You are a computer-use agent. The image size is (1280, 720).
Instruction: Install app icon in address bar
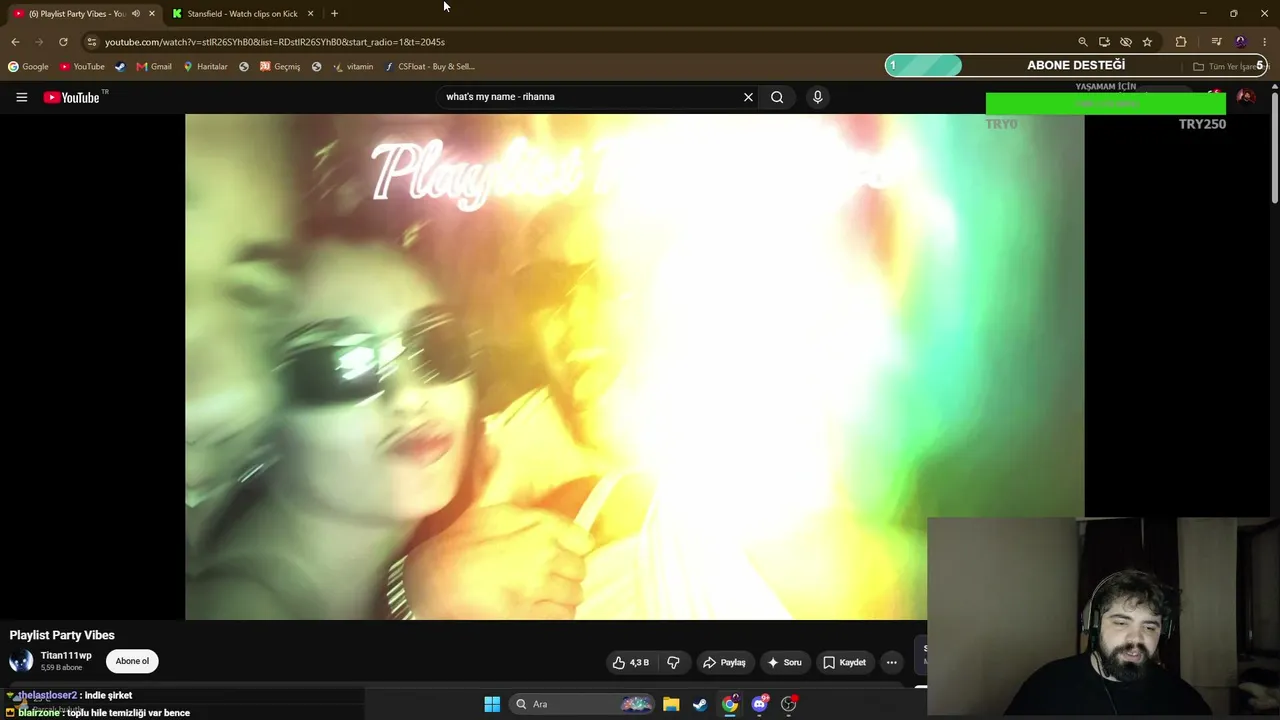point(1104,42)
